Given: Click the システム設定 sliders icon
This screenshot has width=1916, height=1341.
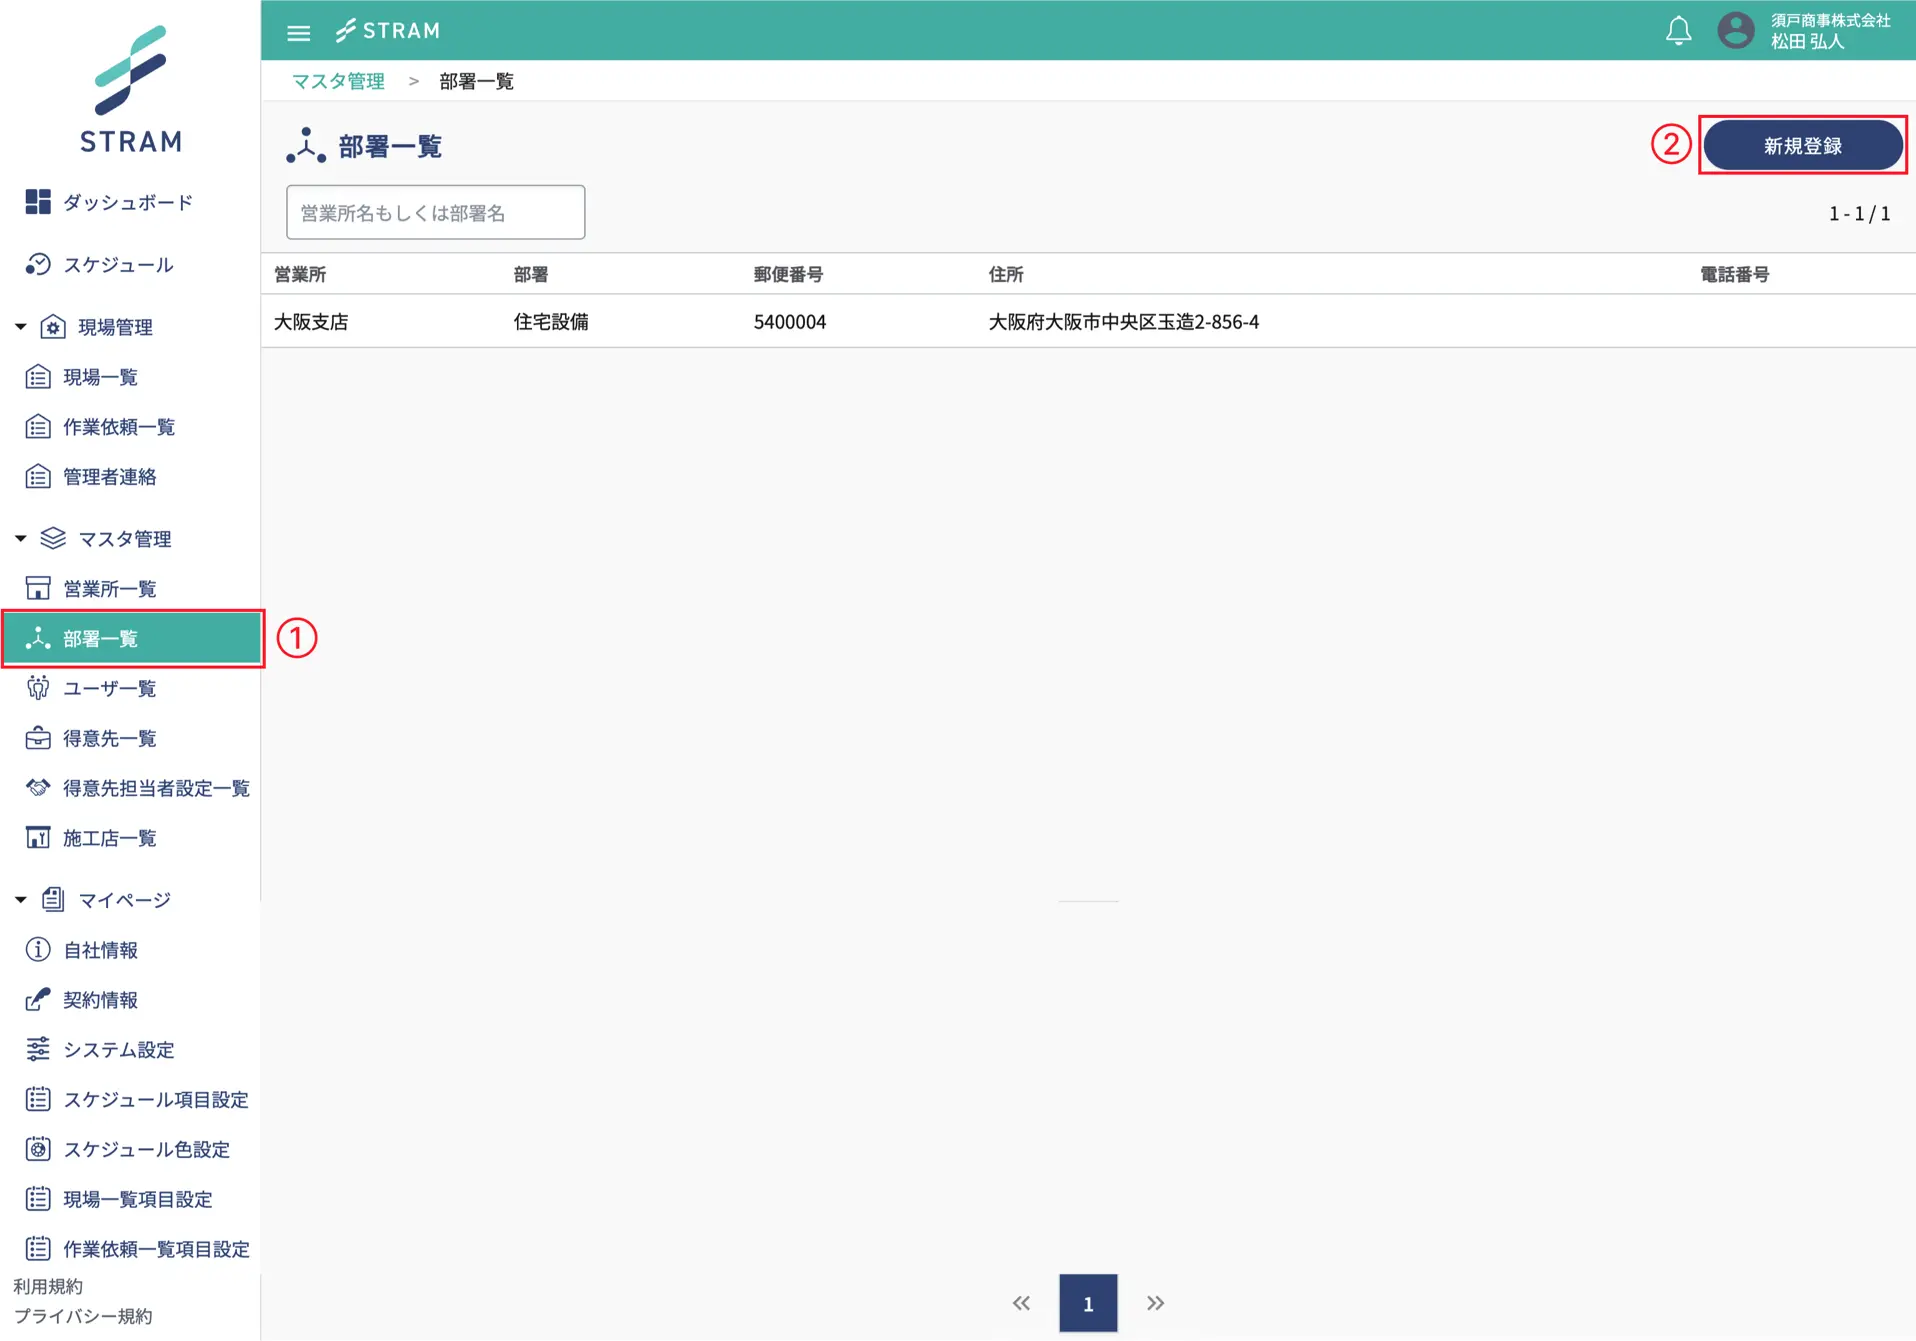Looking at the screenshot, I should [x=38, y=1049].
